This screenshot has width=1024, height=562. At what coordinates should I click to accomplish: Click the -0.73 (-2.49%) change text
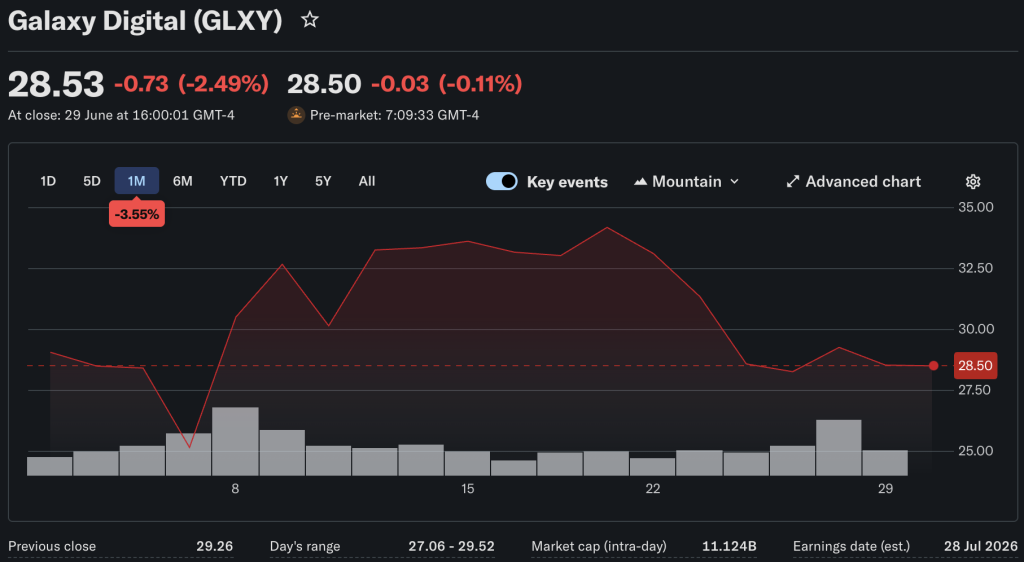coord(191,84)
